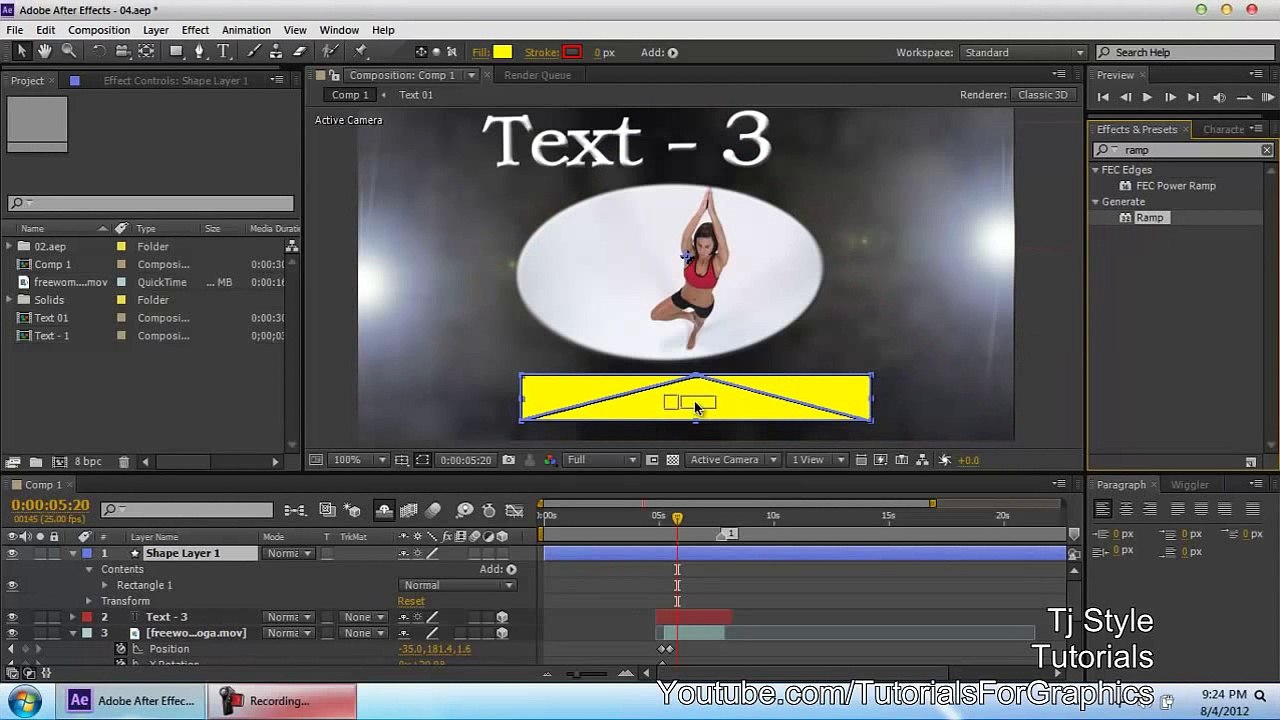Open the Workspace Standard dropdown

(1024, 53)
